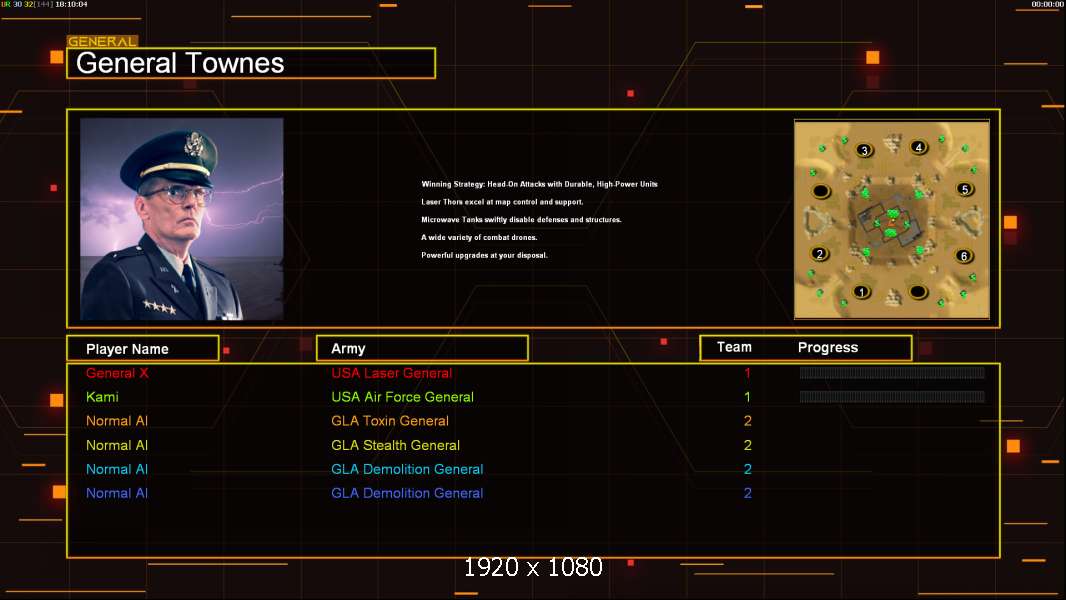This screenshot has height=600, width=1066.
Task: Click the Player Name column header
Action: [x=143, y=348]
